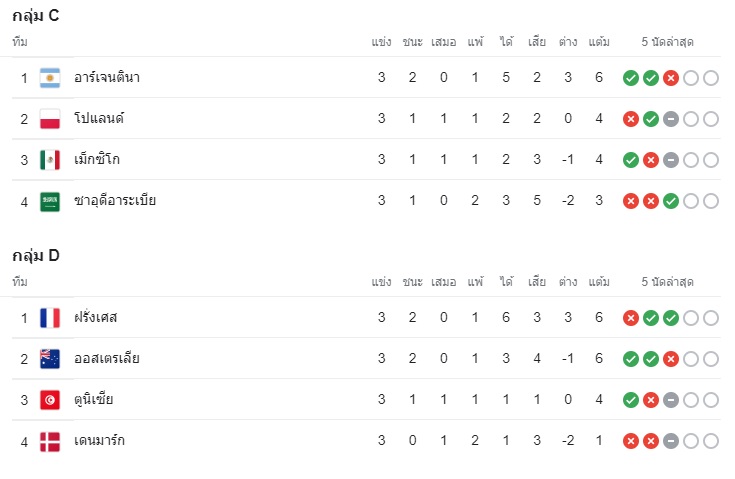Open the ออสเตรเลีย team link

[107, 359]
